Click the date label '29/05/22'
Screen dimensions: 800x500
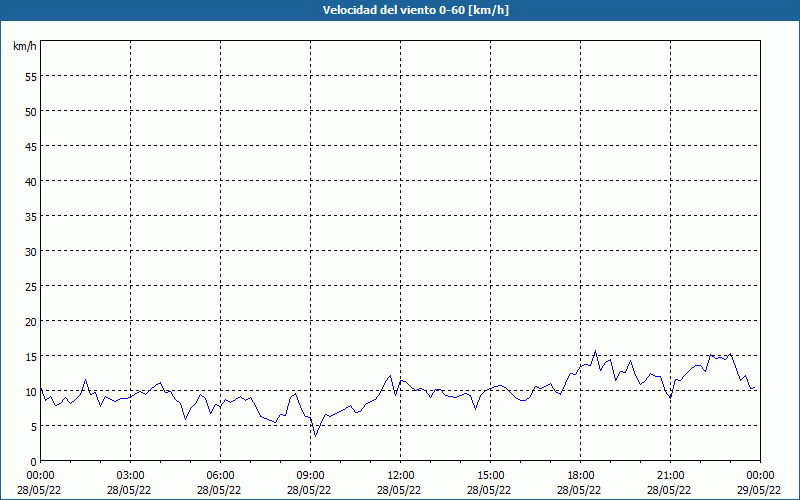pos(759,490)
